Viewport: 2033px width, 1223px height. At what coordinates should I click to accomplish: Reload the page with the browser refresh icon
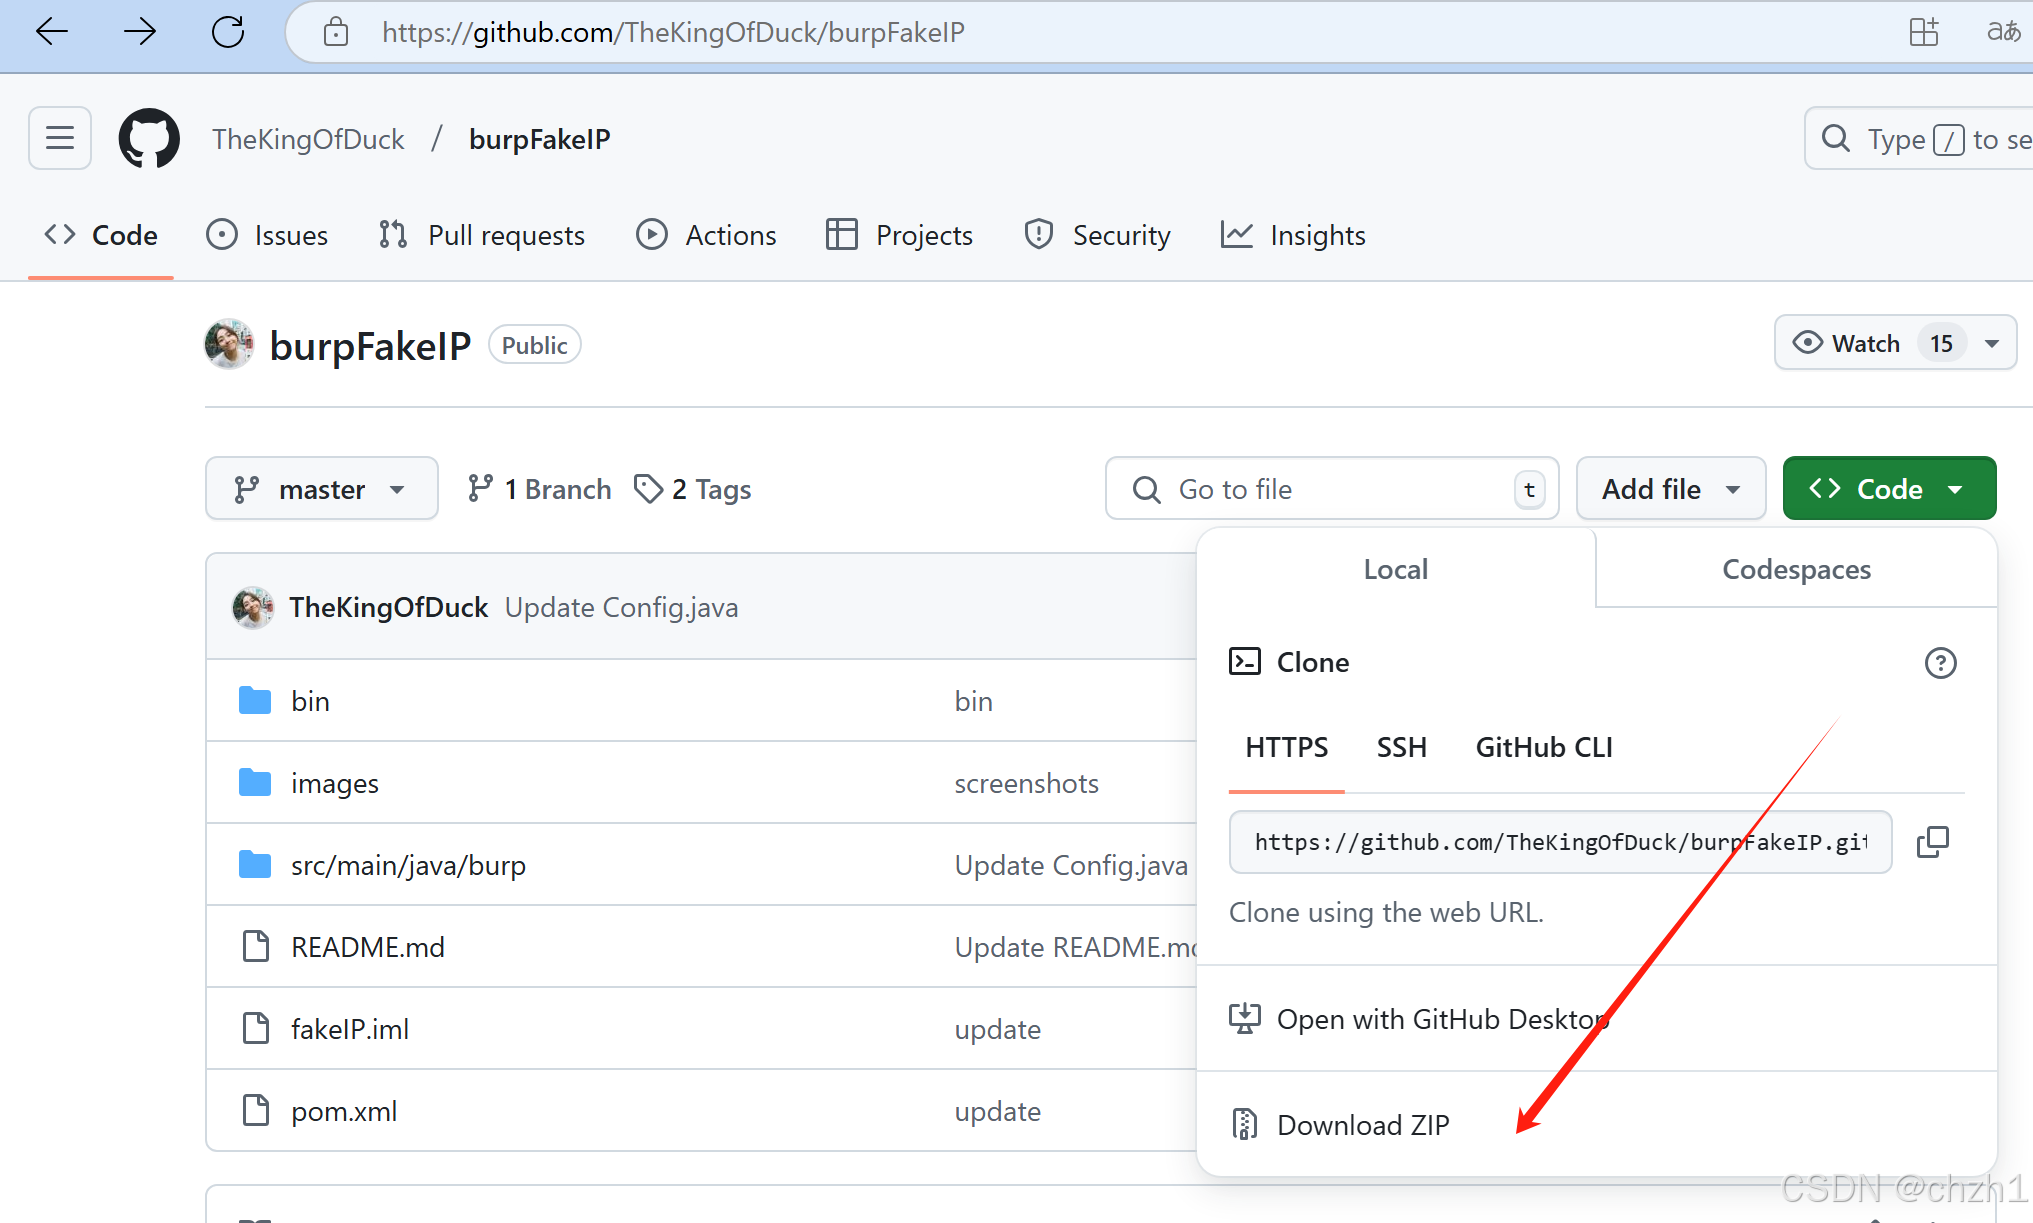(228, 32)
